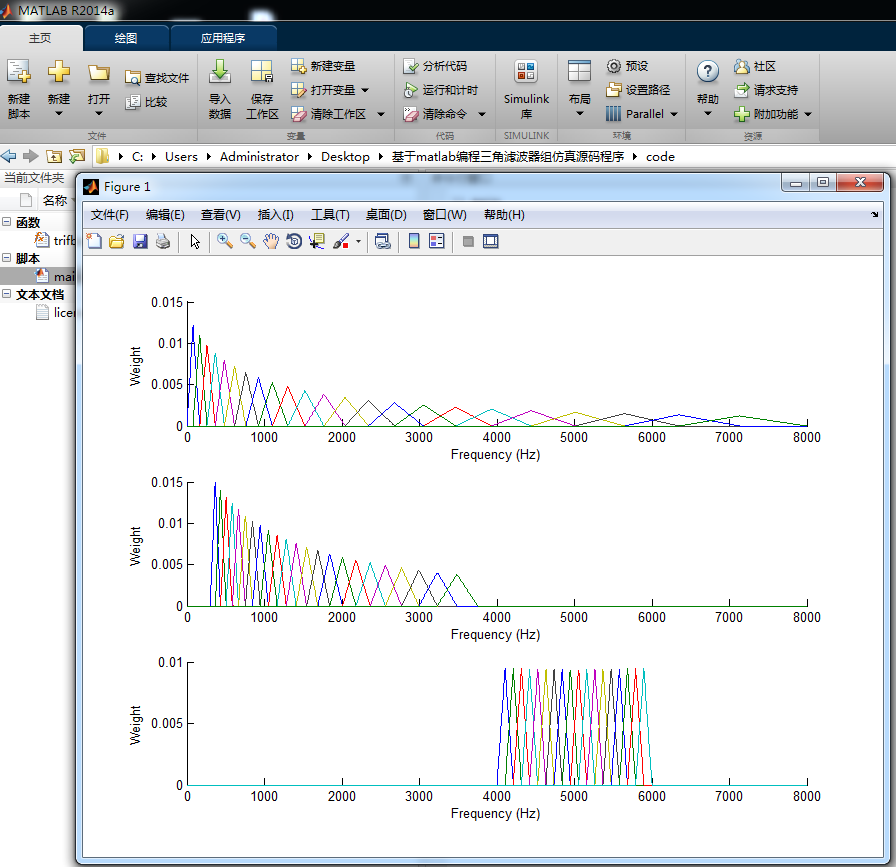Click the Show Plot Tools icon
The height and width of the screenshot is (867, 896).
pos(490,241)
